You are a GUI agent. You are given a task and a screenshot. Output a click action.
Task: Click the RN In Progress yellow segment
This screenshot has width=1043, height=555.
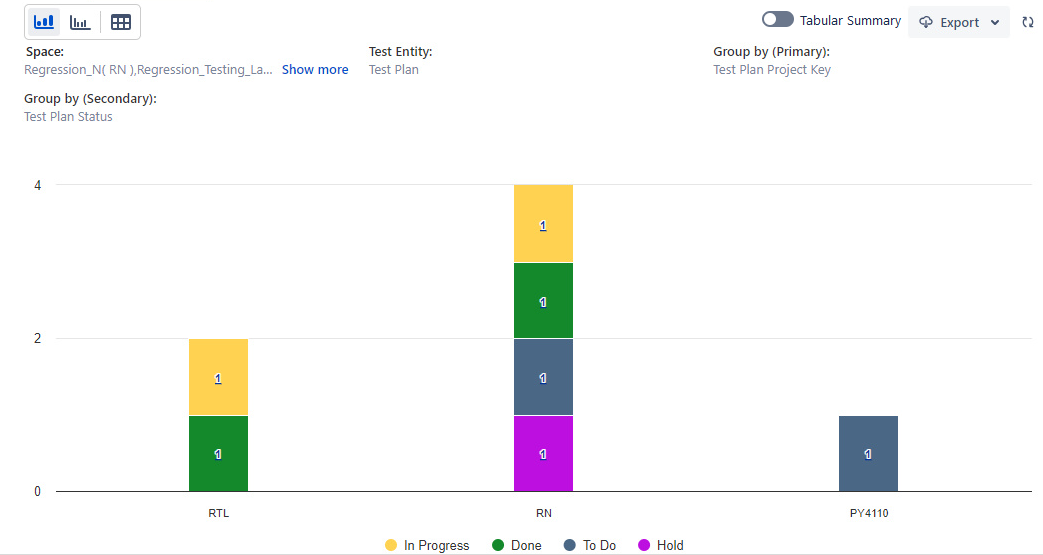(543, 224)
